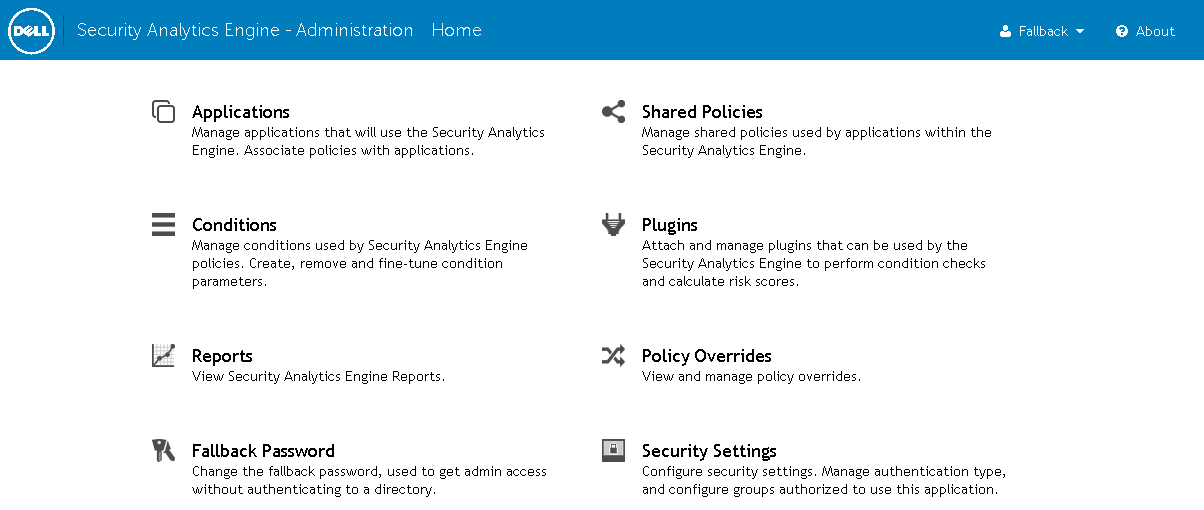
Task: Open the Applications link
Action: coord(241,112)
